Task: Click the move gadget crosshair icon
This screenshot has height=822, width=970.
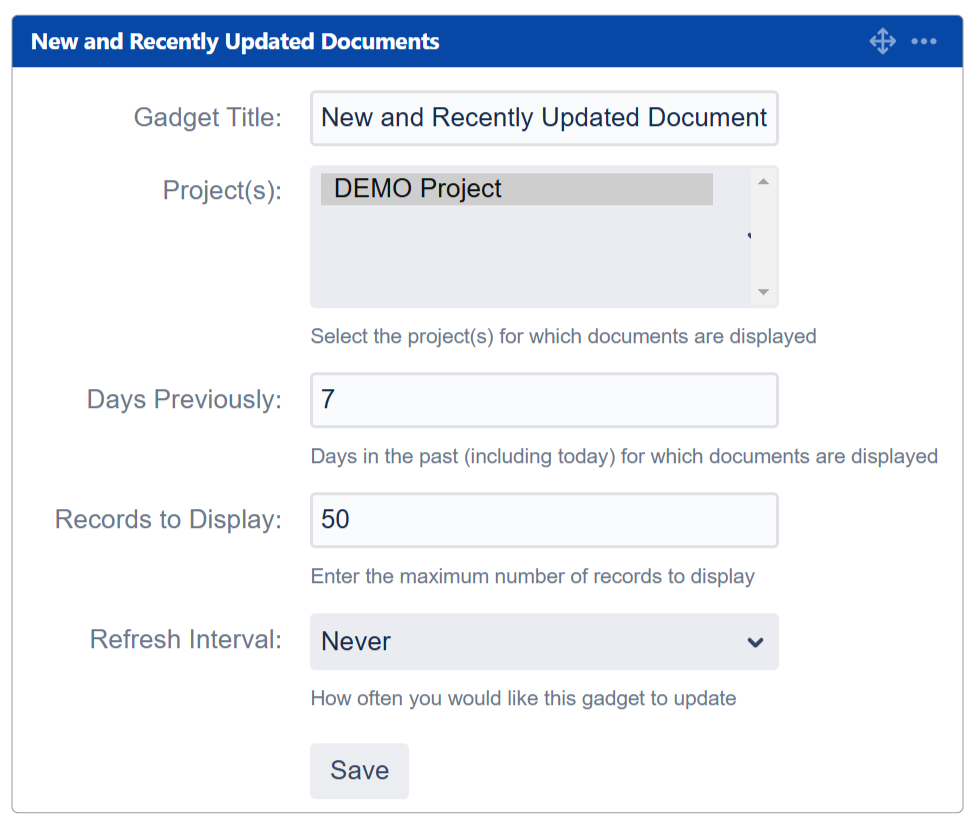Action: point(883,41)
